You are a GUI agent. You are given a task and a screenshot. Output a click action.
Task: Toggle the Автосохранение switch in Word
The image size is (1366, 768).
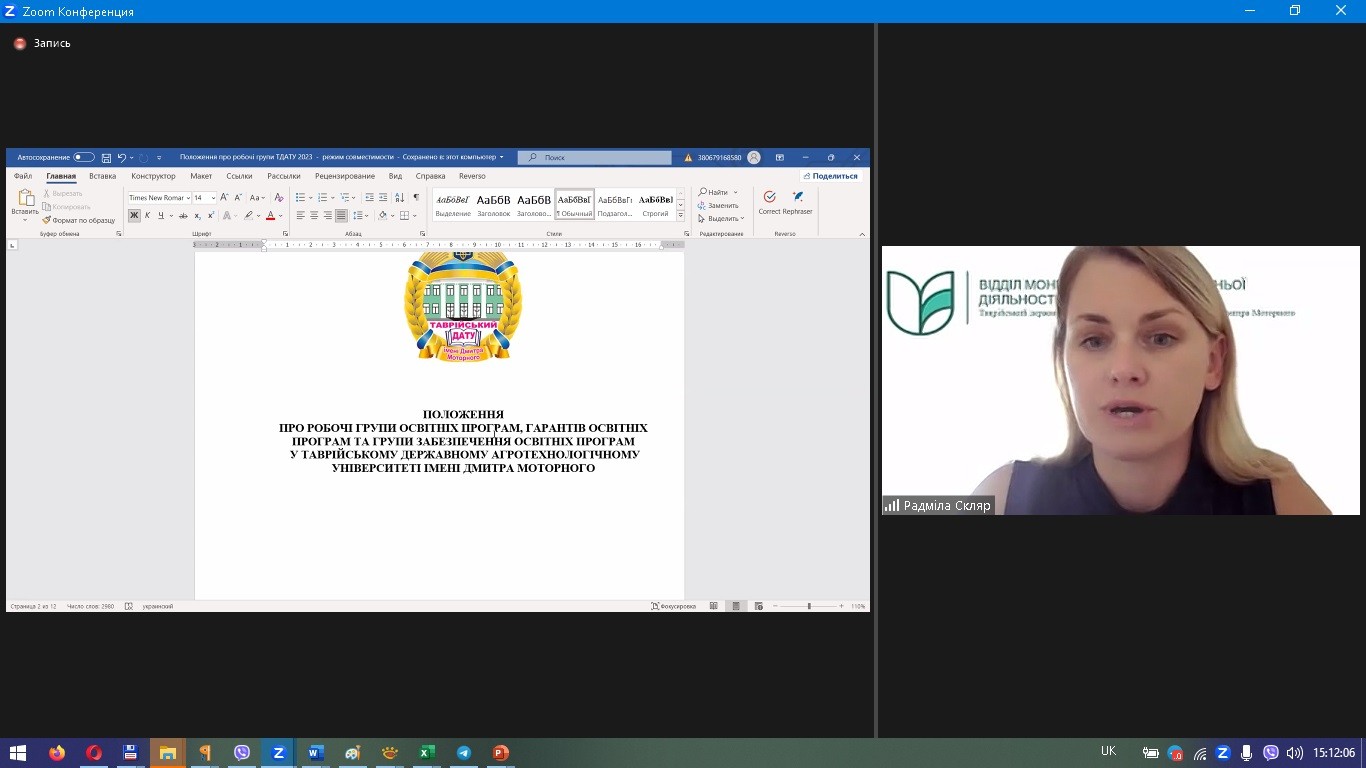(x=84, y=157)
